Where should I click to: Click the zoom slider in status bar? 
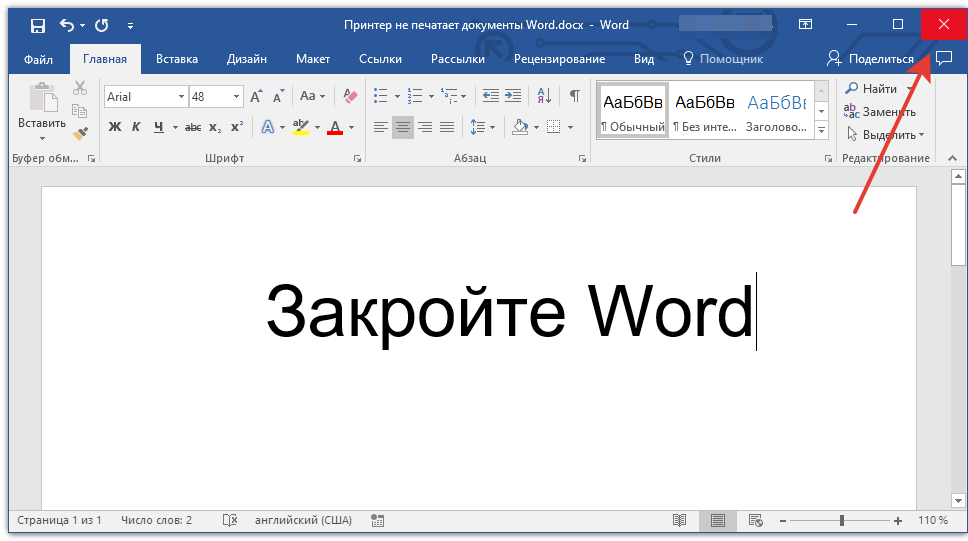[x=842, y=521]
